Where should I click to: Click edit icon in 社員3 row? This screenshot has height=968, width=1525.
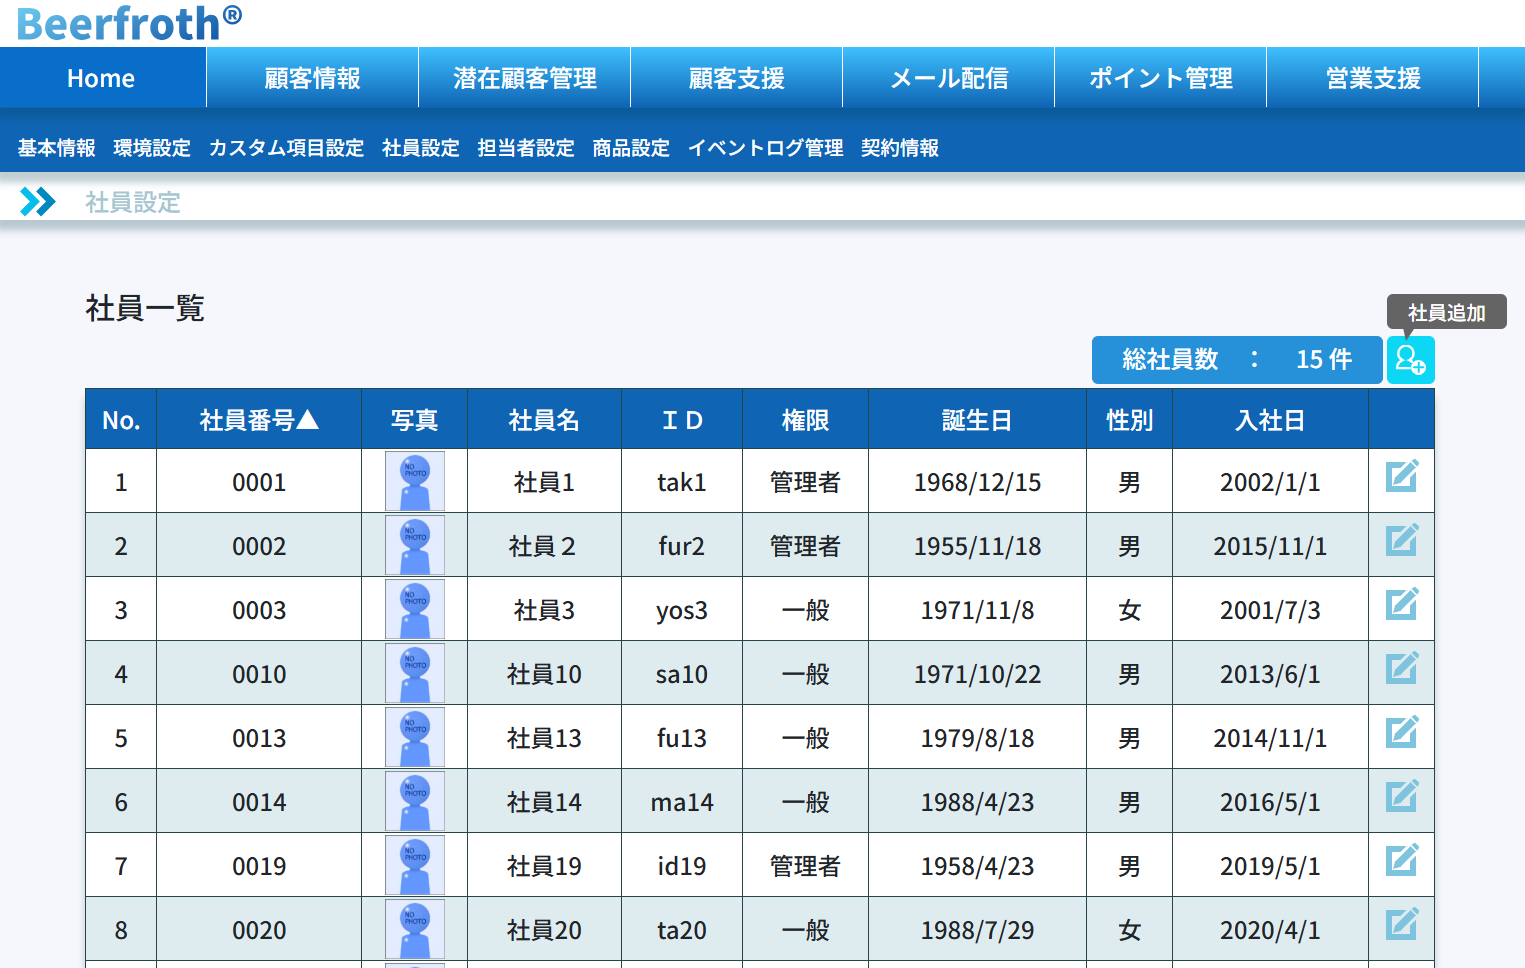click(x=1401, y=605)
